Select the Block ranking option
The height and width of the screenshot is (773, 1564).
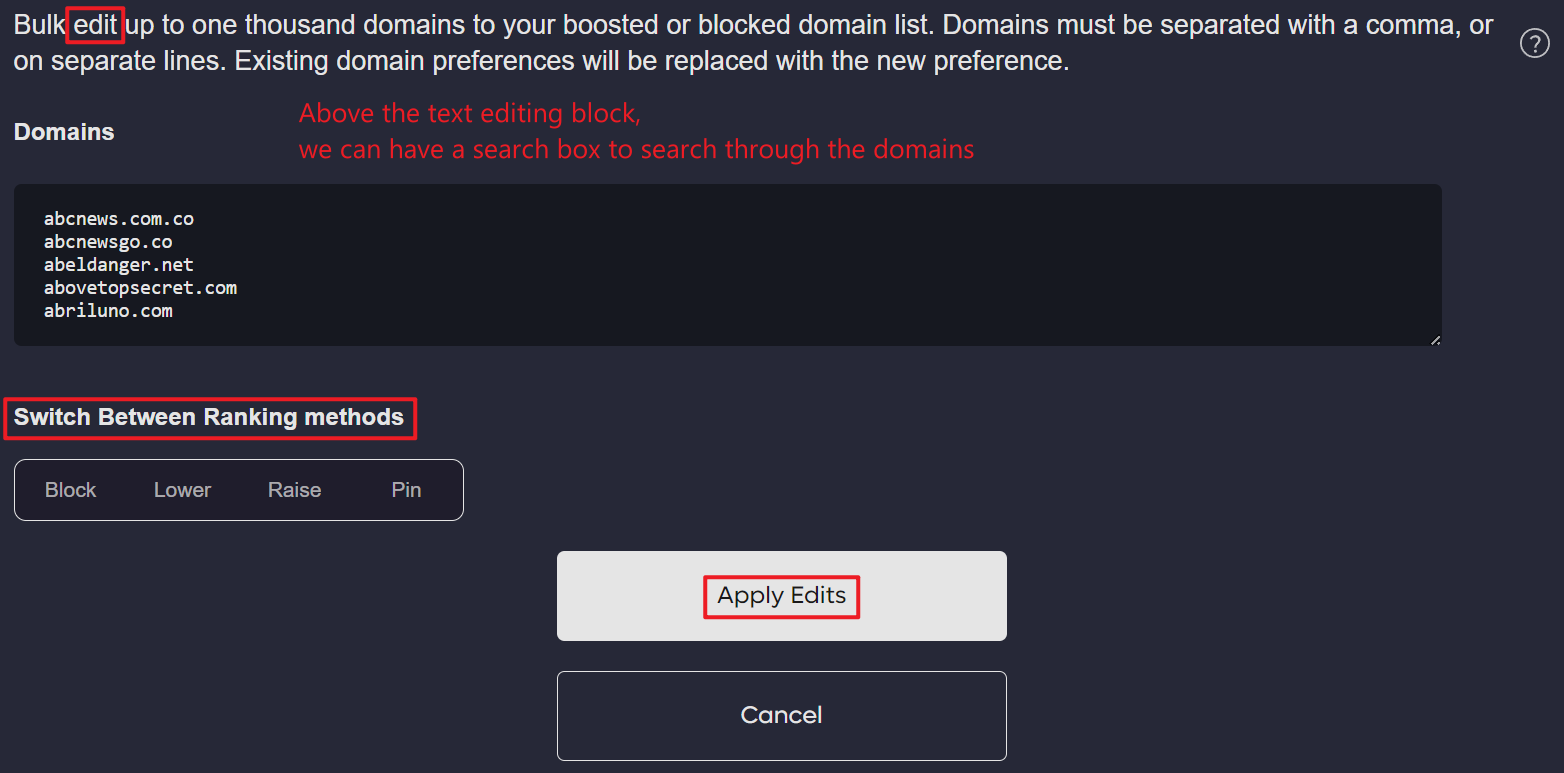[x=71, y=490]
